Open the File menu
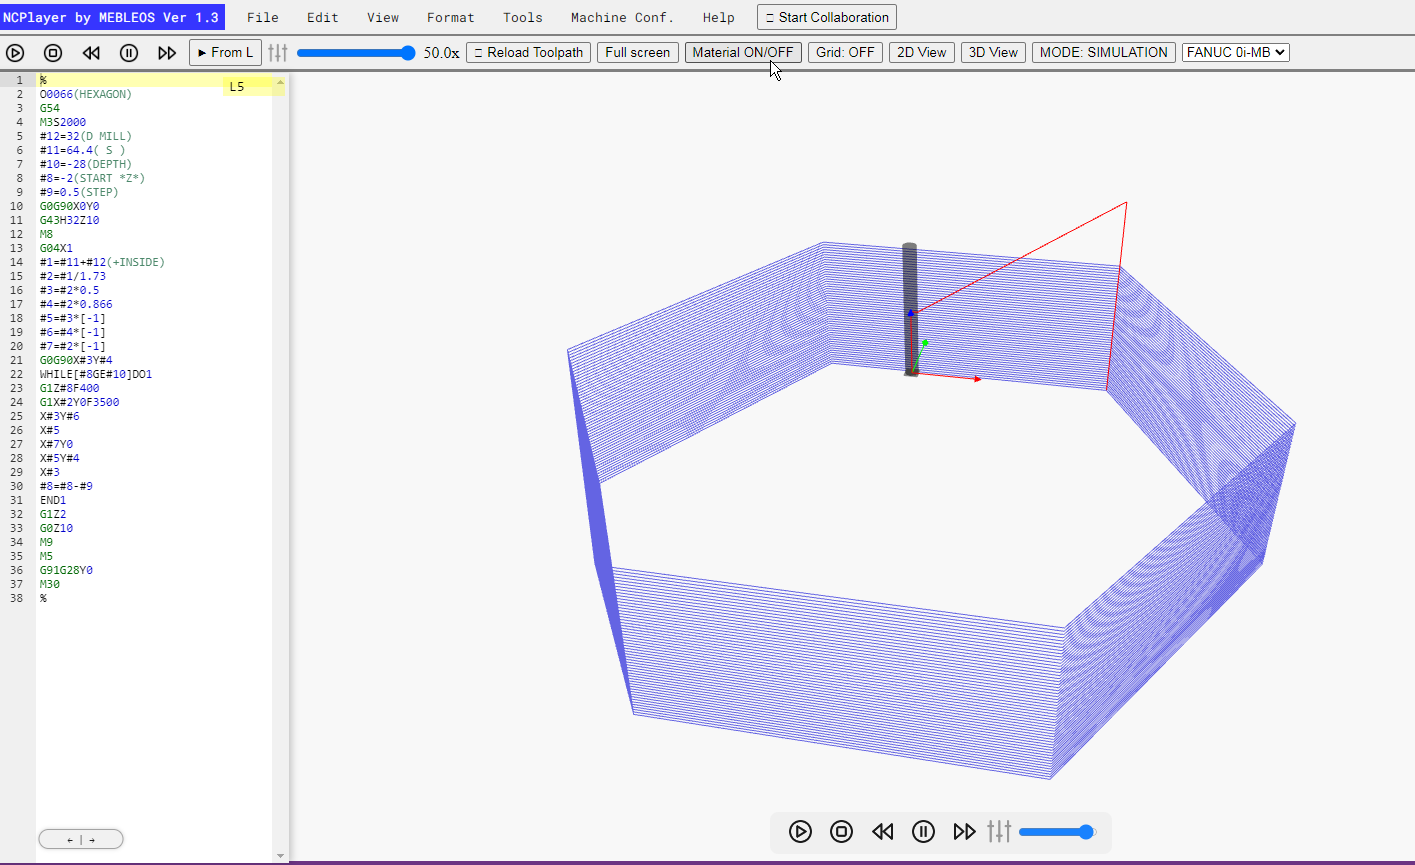 coord(263,17)
